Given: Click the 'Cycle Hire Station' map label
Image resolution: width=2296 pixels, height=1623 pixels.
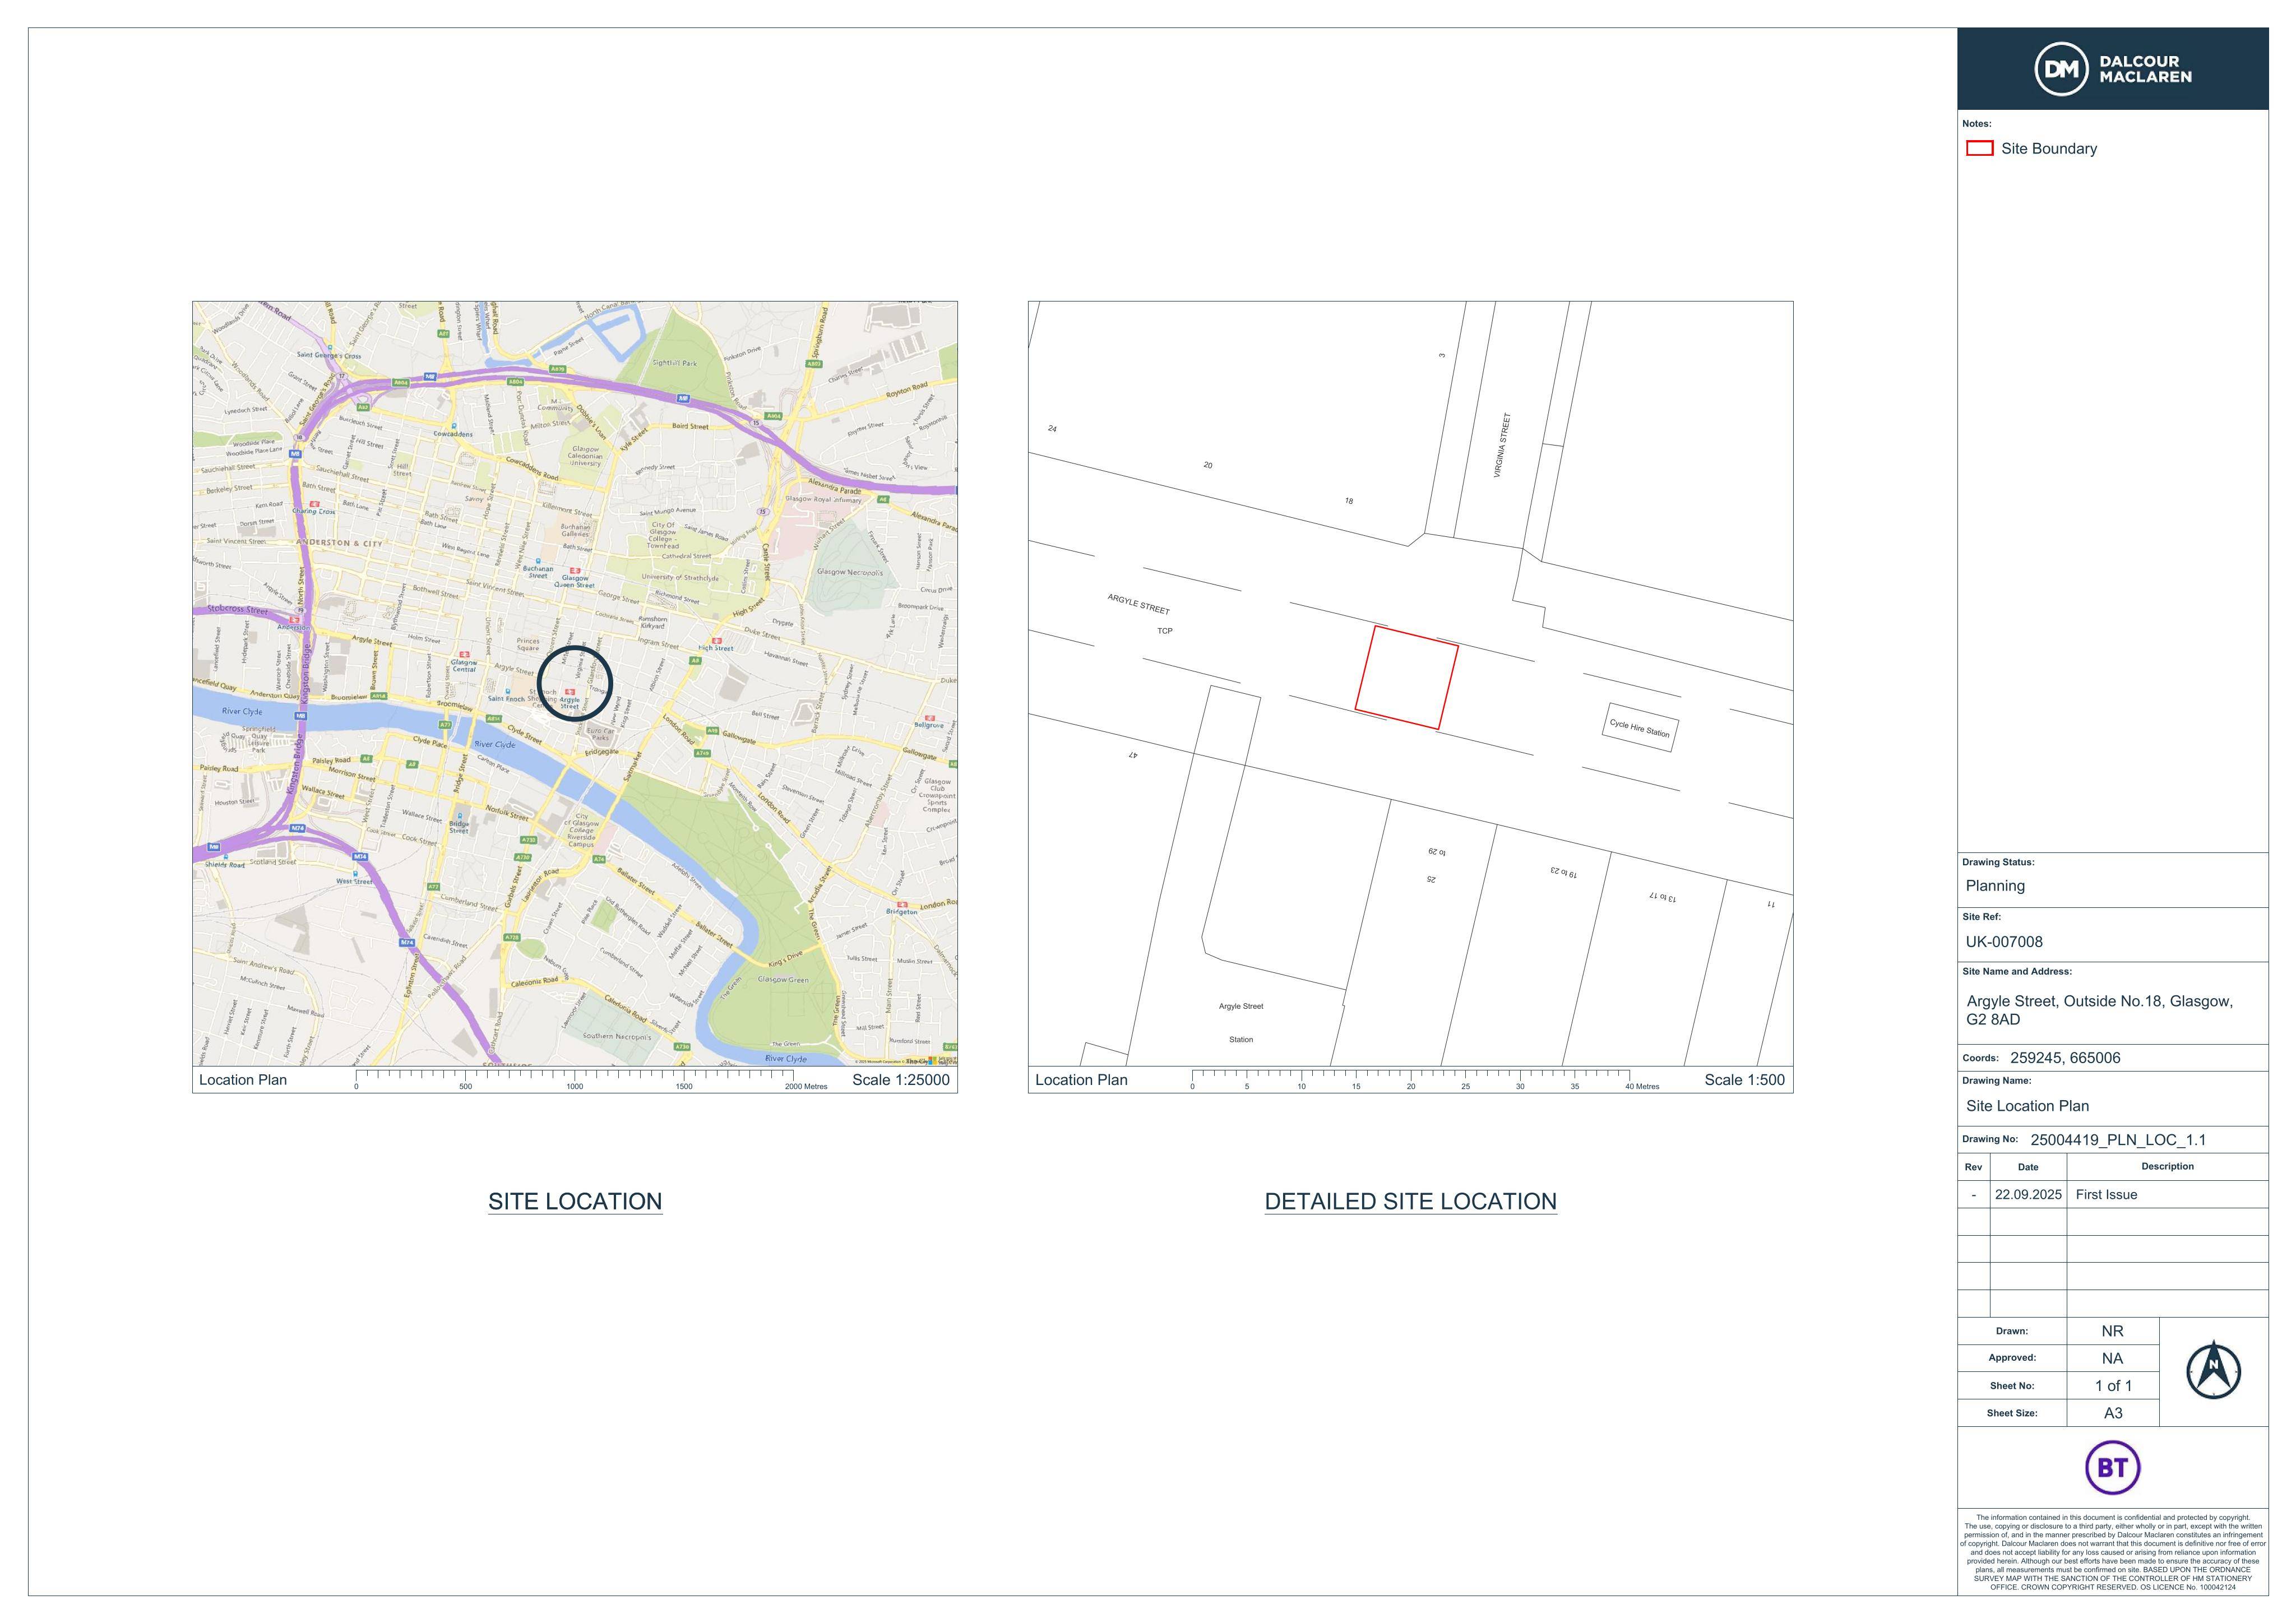Looking at the screenshot, I should [1640, 728].
